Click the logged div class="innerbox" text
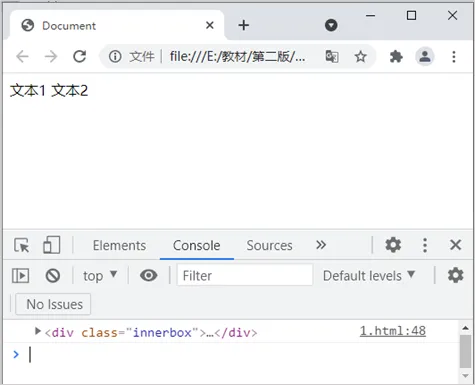 [151, 333]
